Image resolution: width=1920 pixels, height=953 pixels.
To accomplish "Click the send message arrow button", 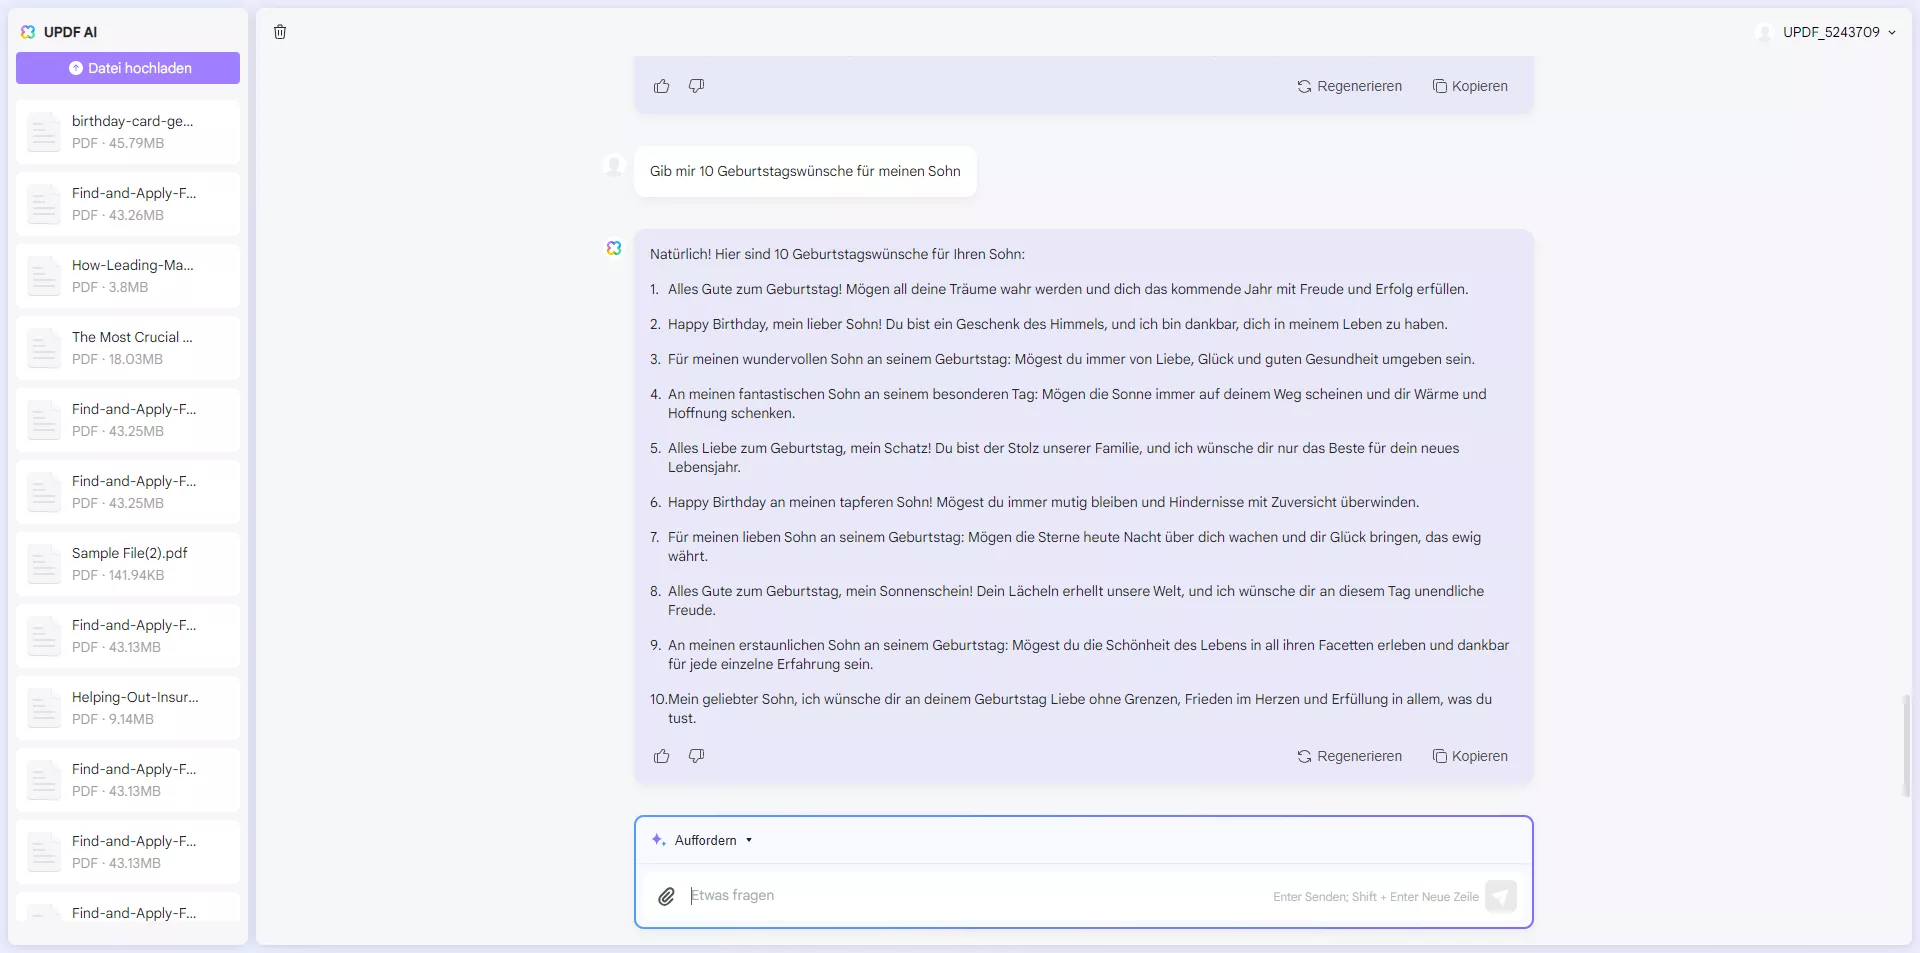I will 1501,896.
